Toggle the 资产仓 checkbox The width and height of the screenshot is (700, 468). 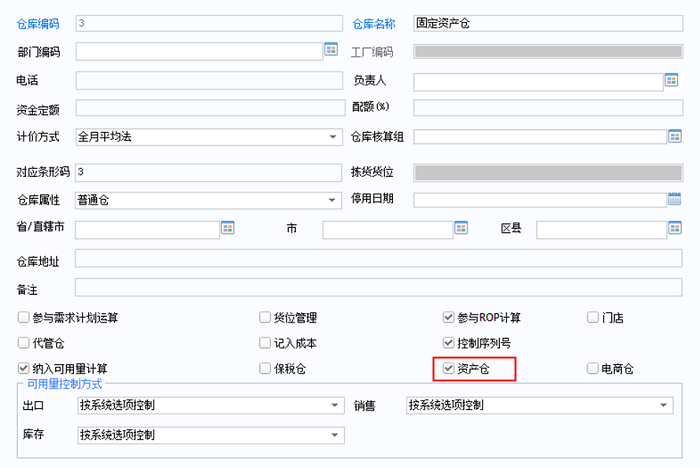coord(448,368)
